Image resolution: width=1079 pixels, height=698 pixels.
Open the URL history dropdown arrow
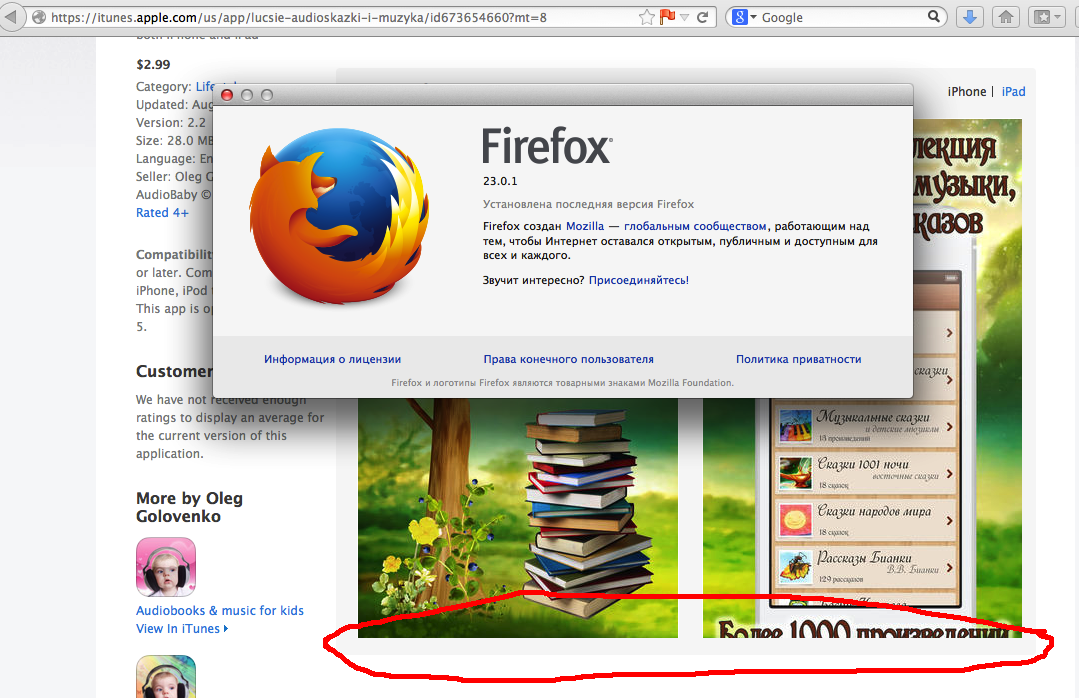[x=685, y=18]
